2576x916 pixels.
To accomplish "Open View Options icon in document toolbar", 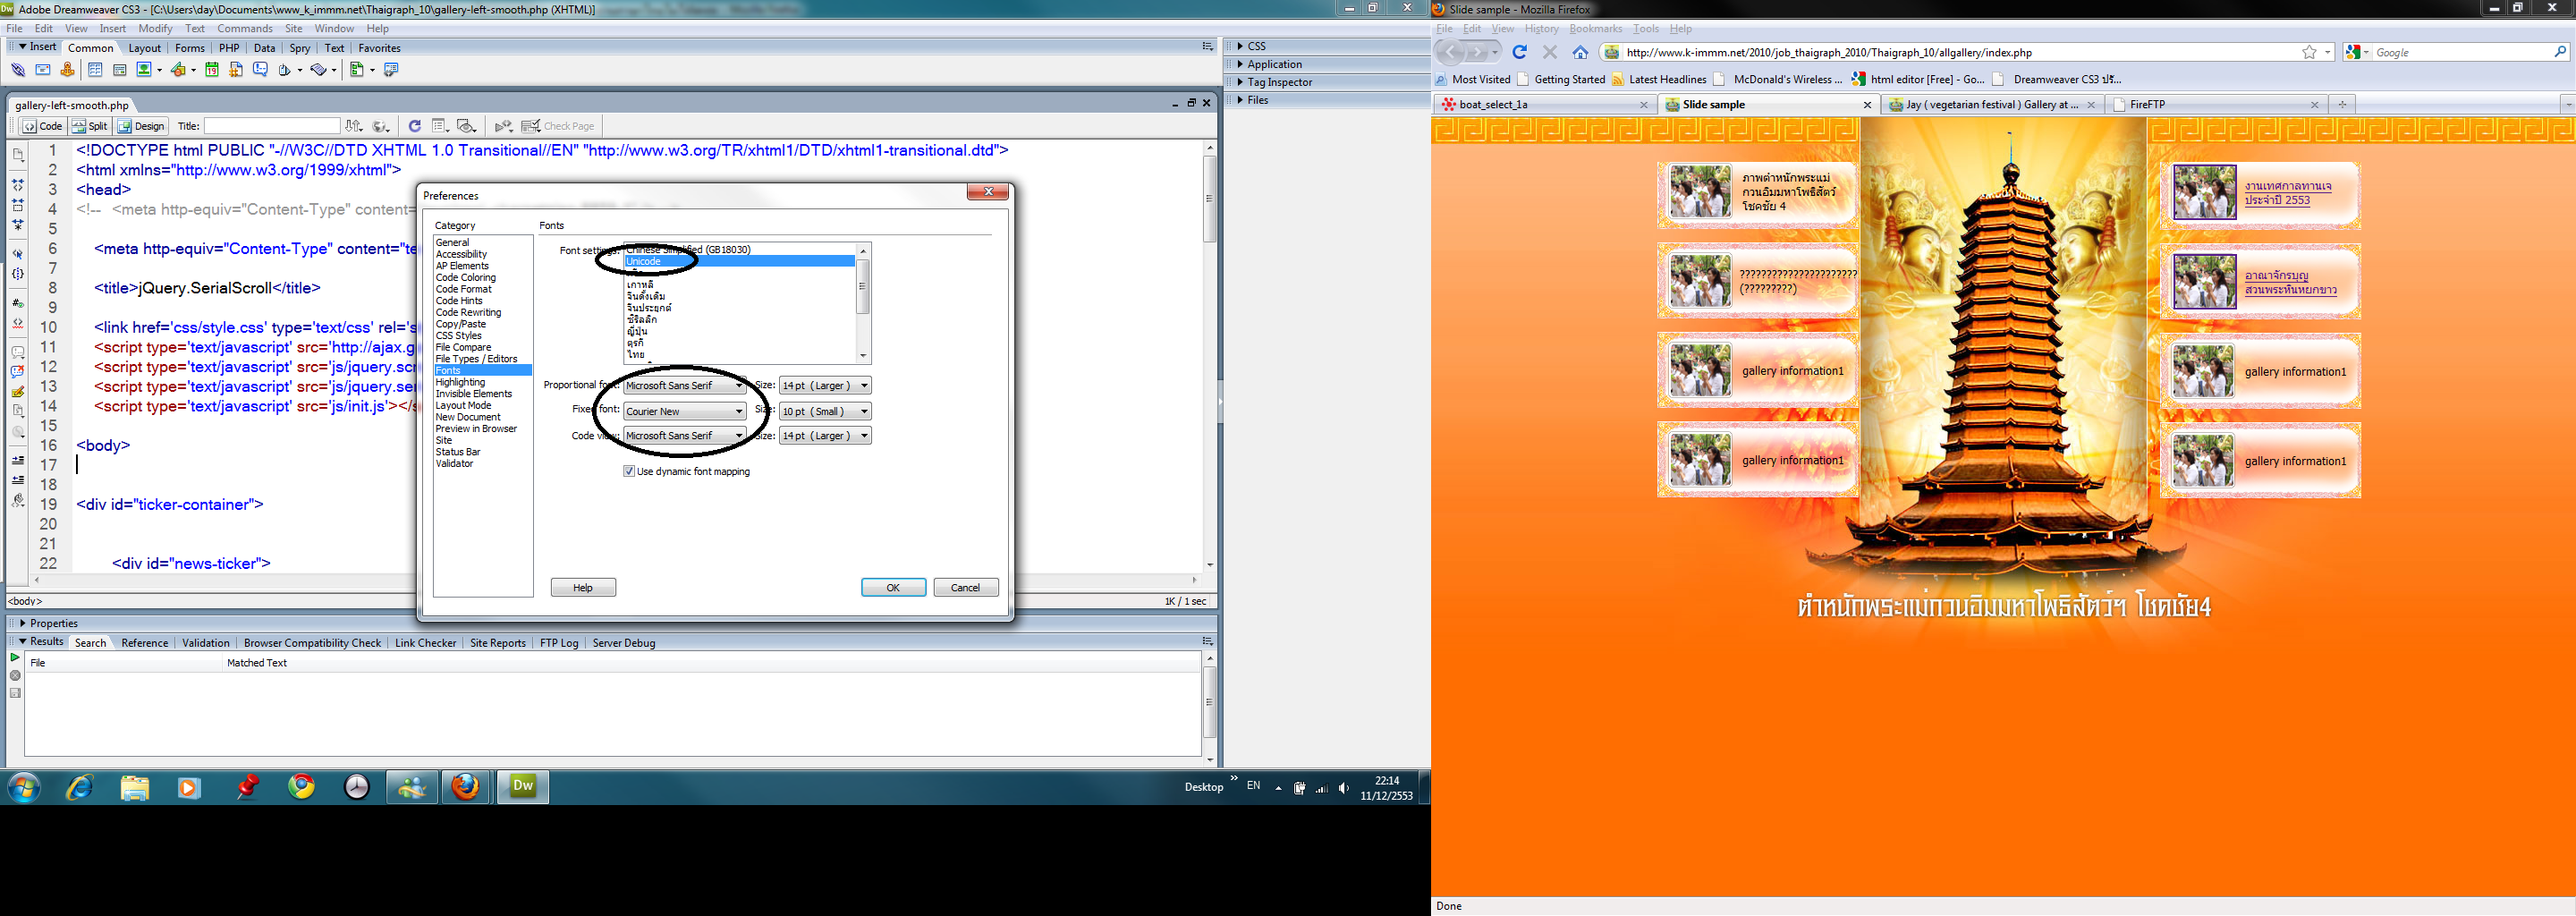I will coord(439,126).
